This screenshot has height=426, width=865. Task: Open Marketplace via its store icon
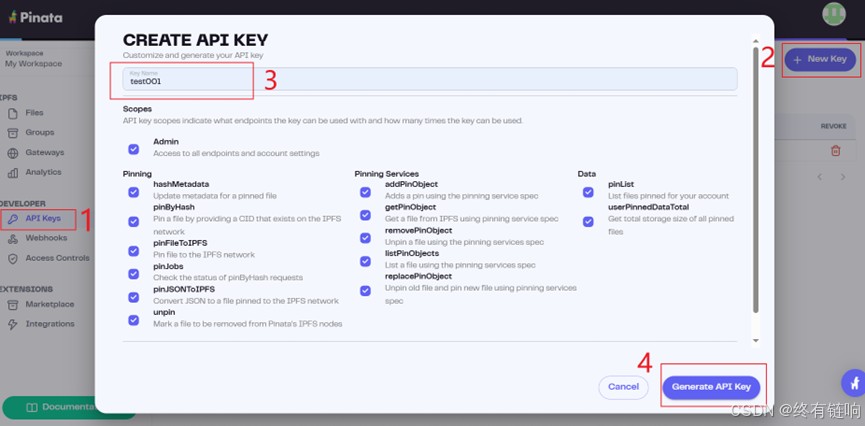(x=13, y=304)
